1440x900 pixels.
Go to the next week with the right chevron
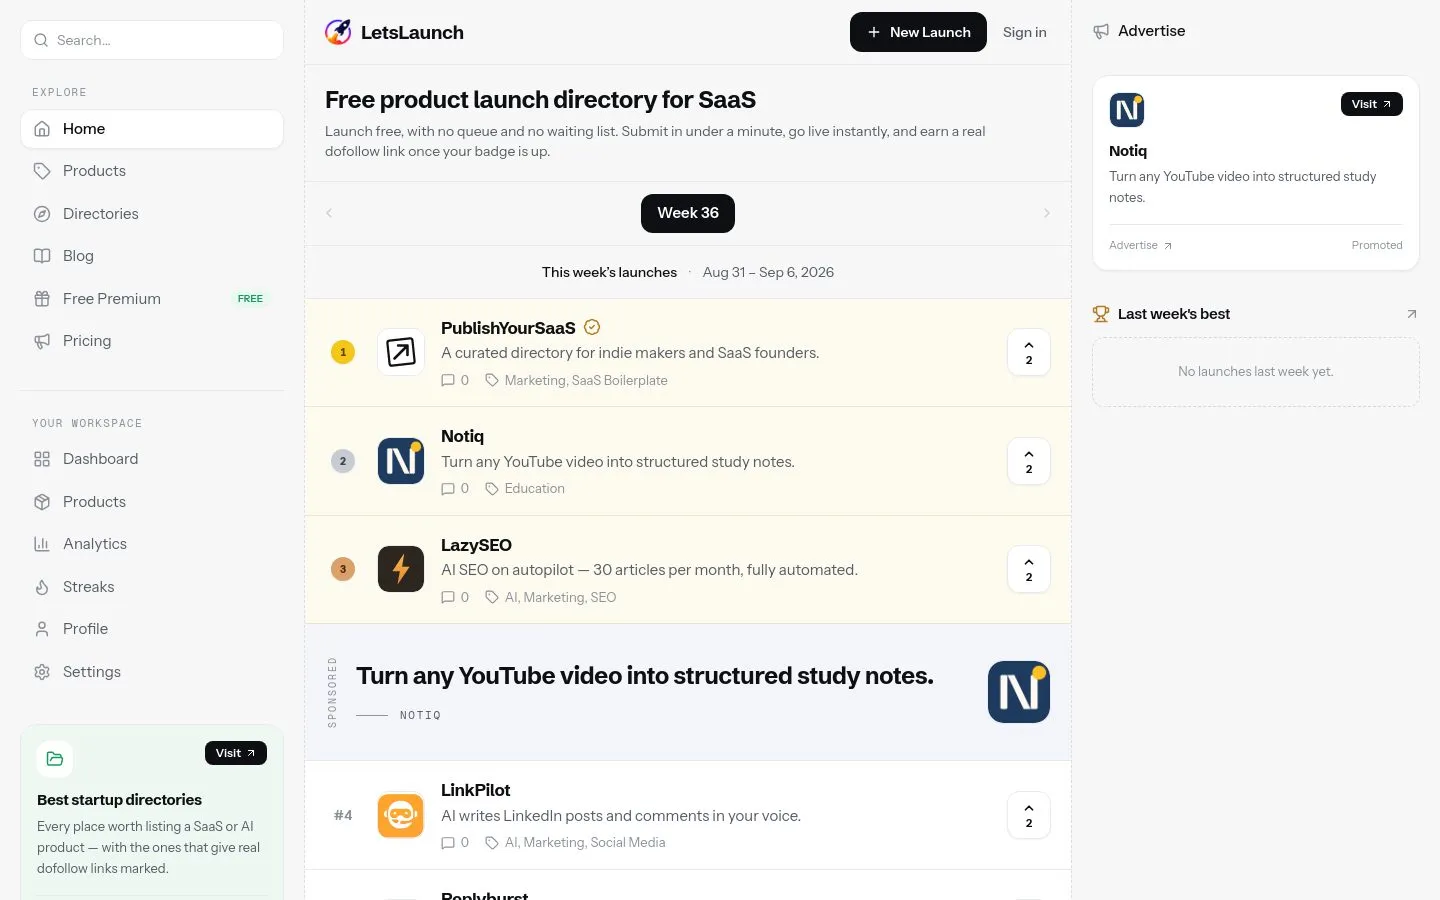(1047, 213)
